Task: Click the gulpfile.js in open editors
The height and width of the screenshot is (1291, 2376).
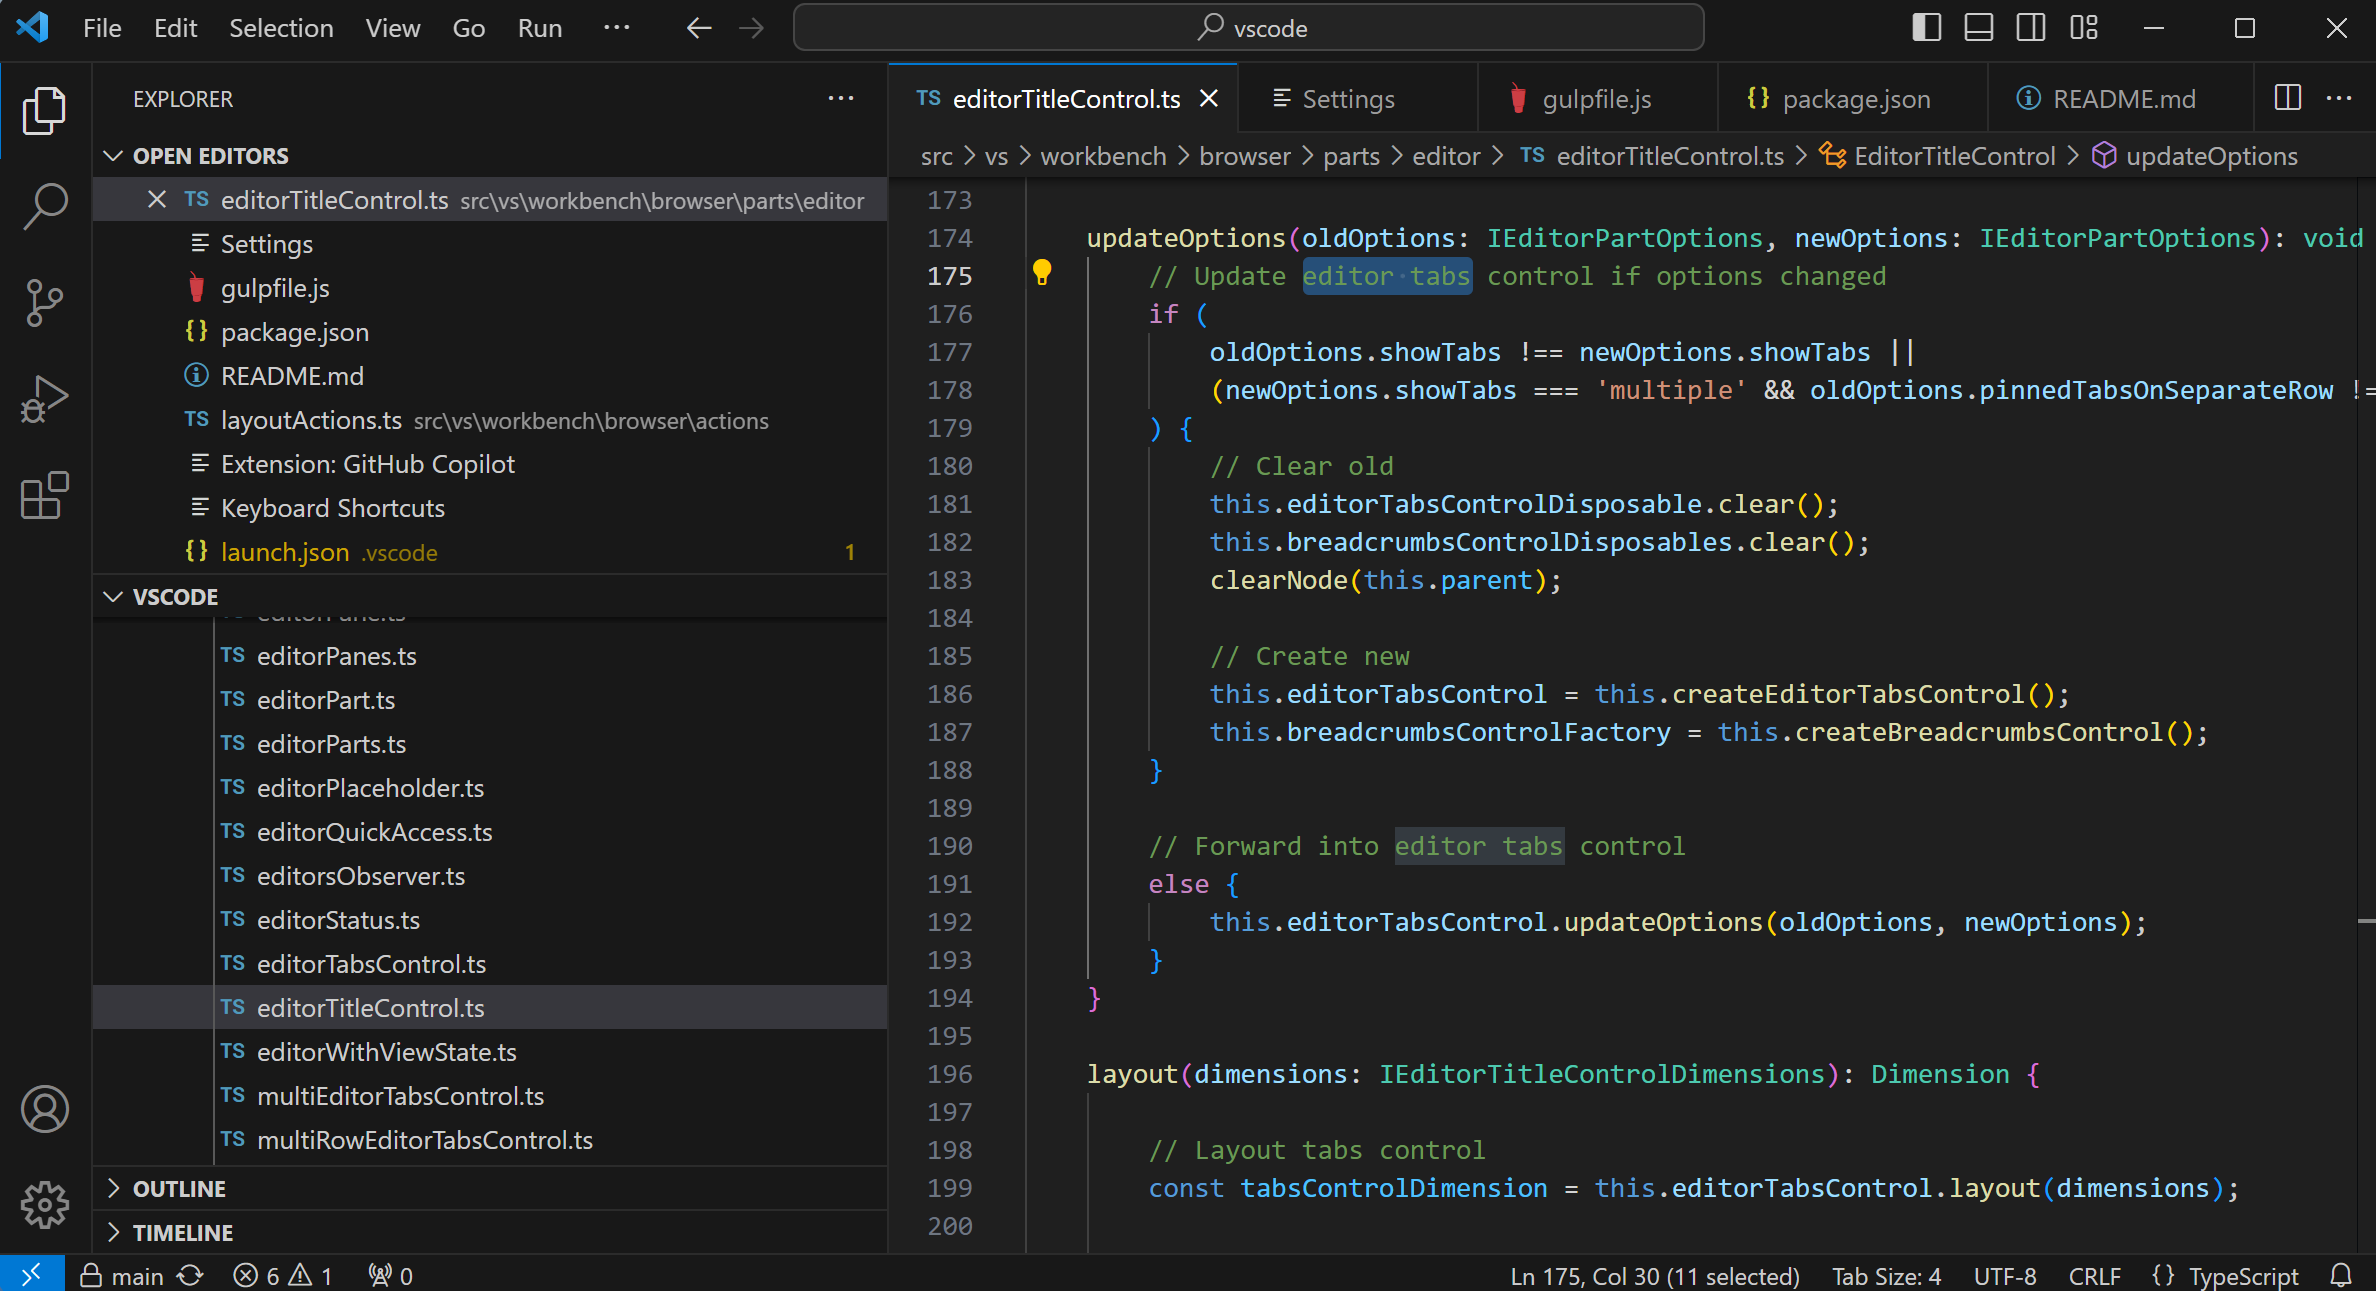Action: 273,288
